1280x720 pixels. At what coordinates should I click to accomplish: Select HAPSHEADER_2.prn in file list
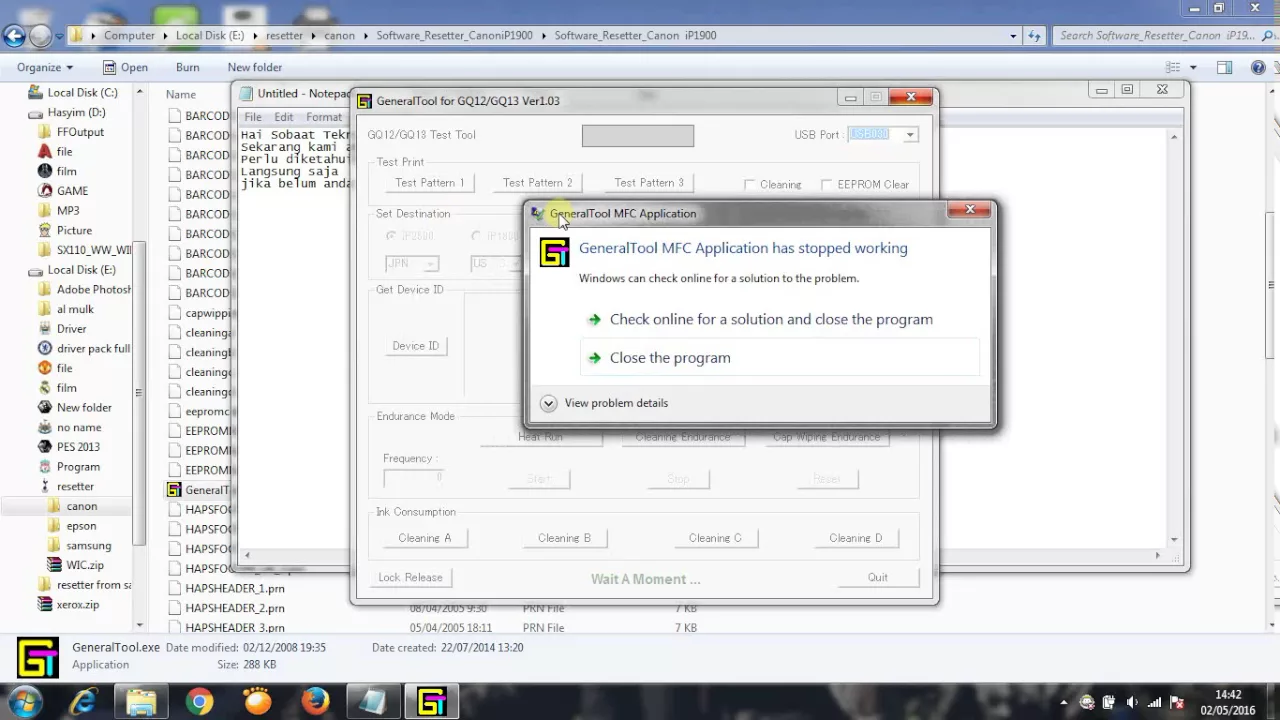tap(235, 608)
